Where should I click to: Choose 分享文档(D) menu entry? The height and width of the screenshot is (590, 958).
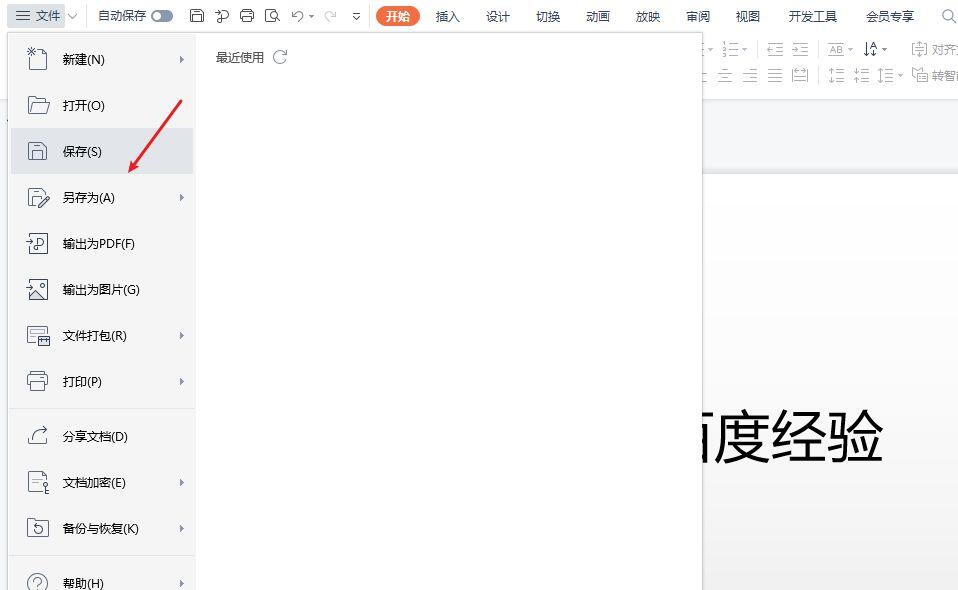[x=101, y=436]
